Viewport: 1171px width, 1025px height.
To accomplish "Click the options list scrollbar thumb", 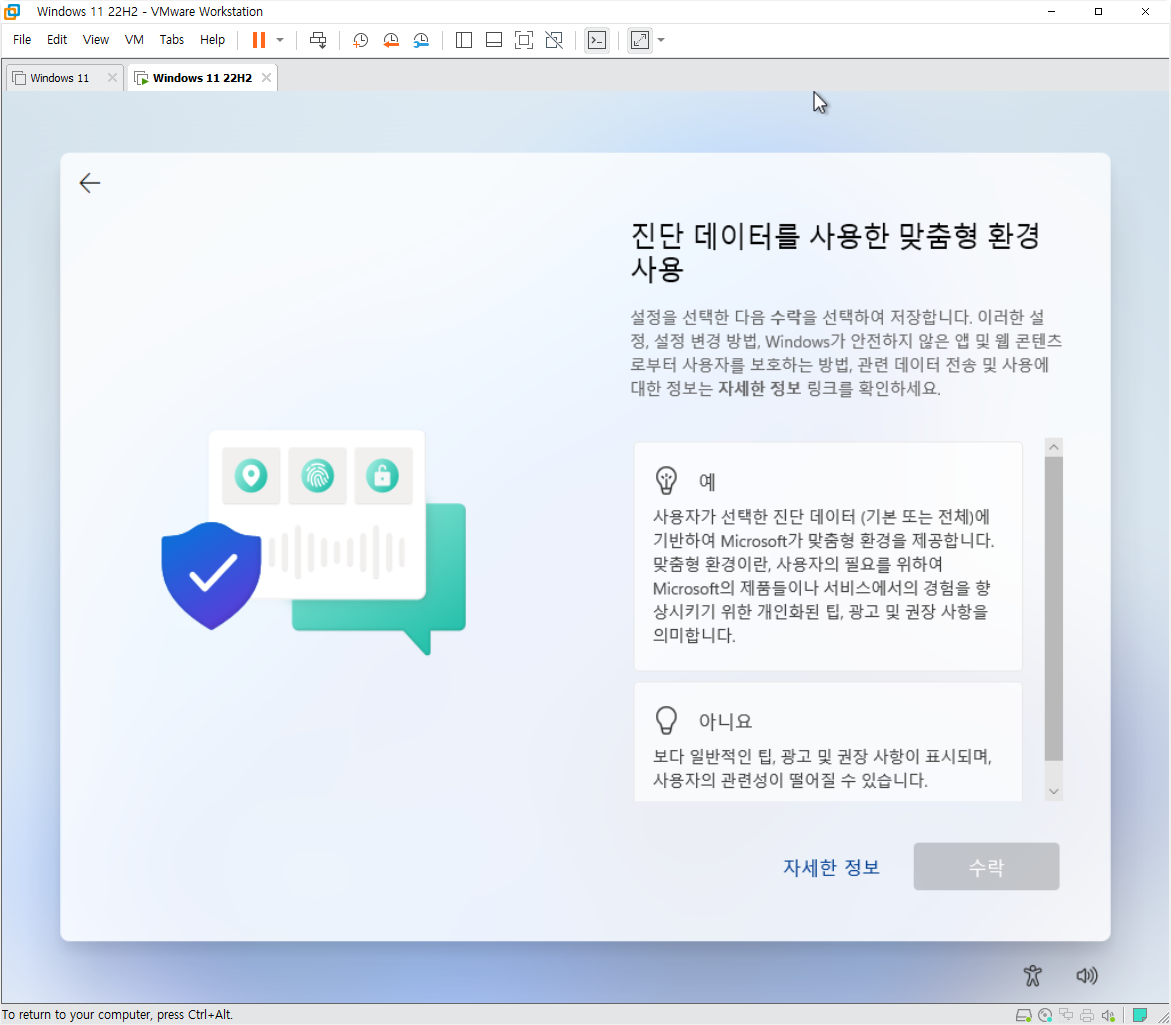I will 1053,608.
